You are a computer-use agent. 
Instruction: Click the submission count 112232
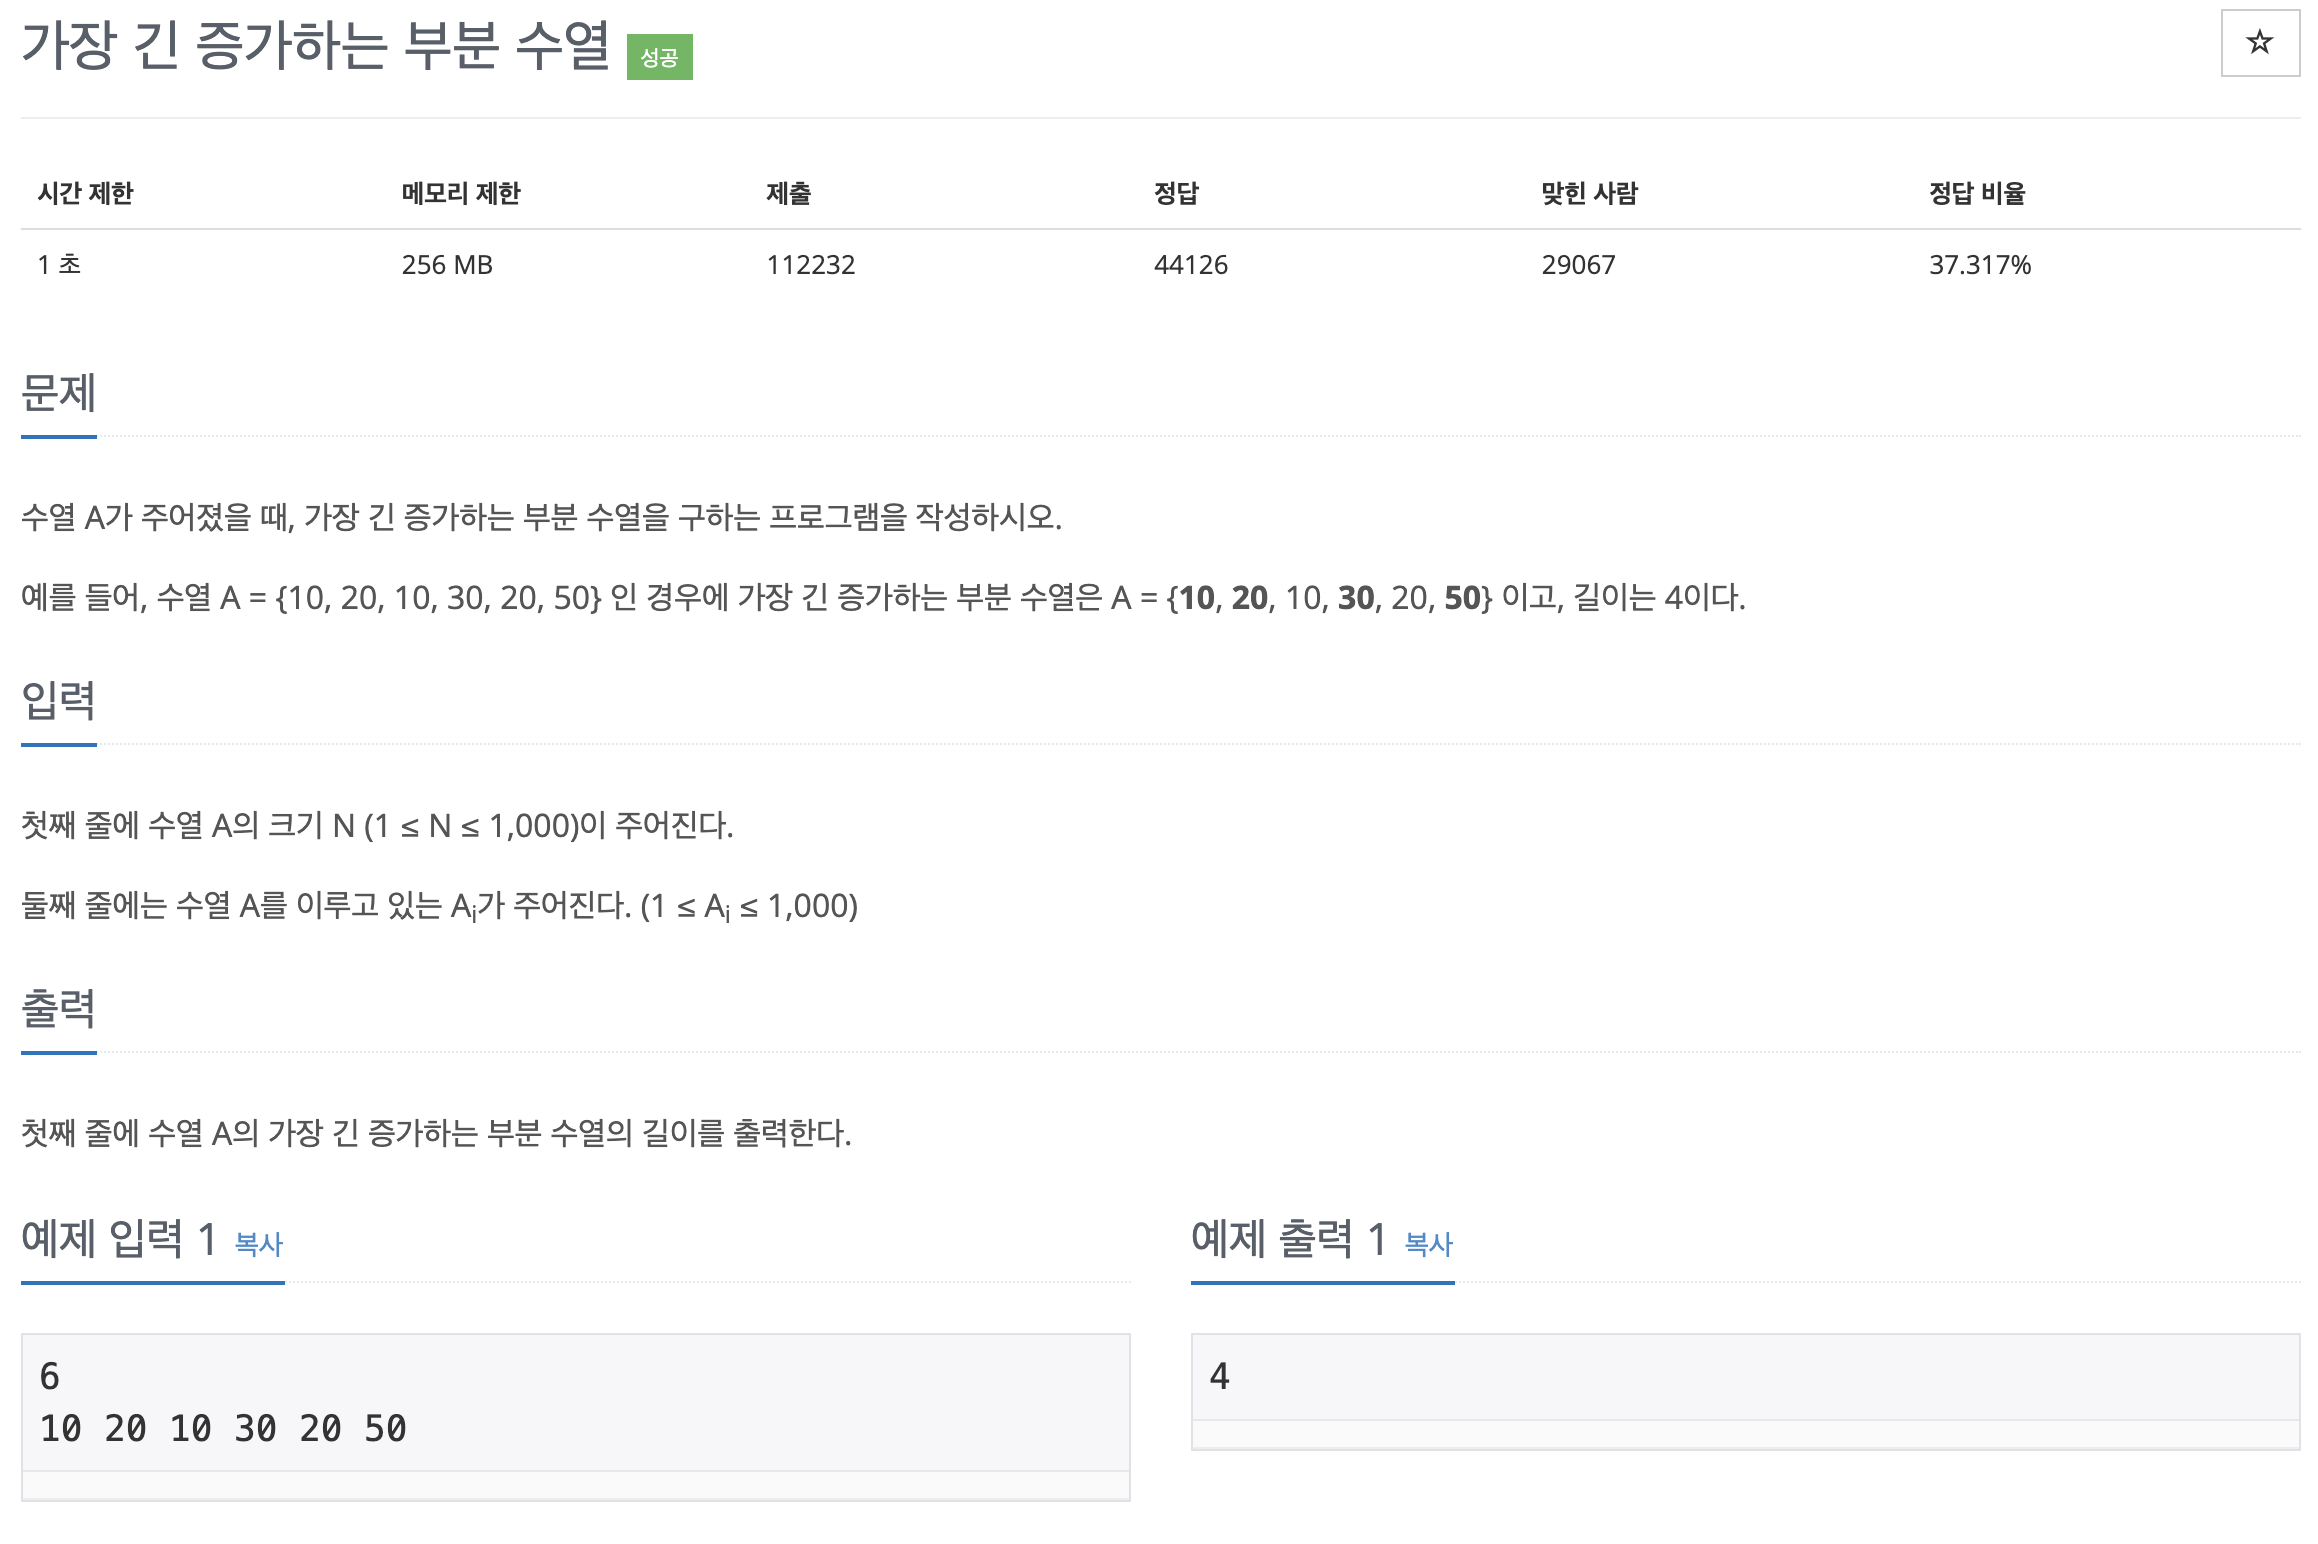811,265
